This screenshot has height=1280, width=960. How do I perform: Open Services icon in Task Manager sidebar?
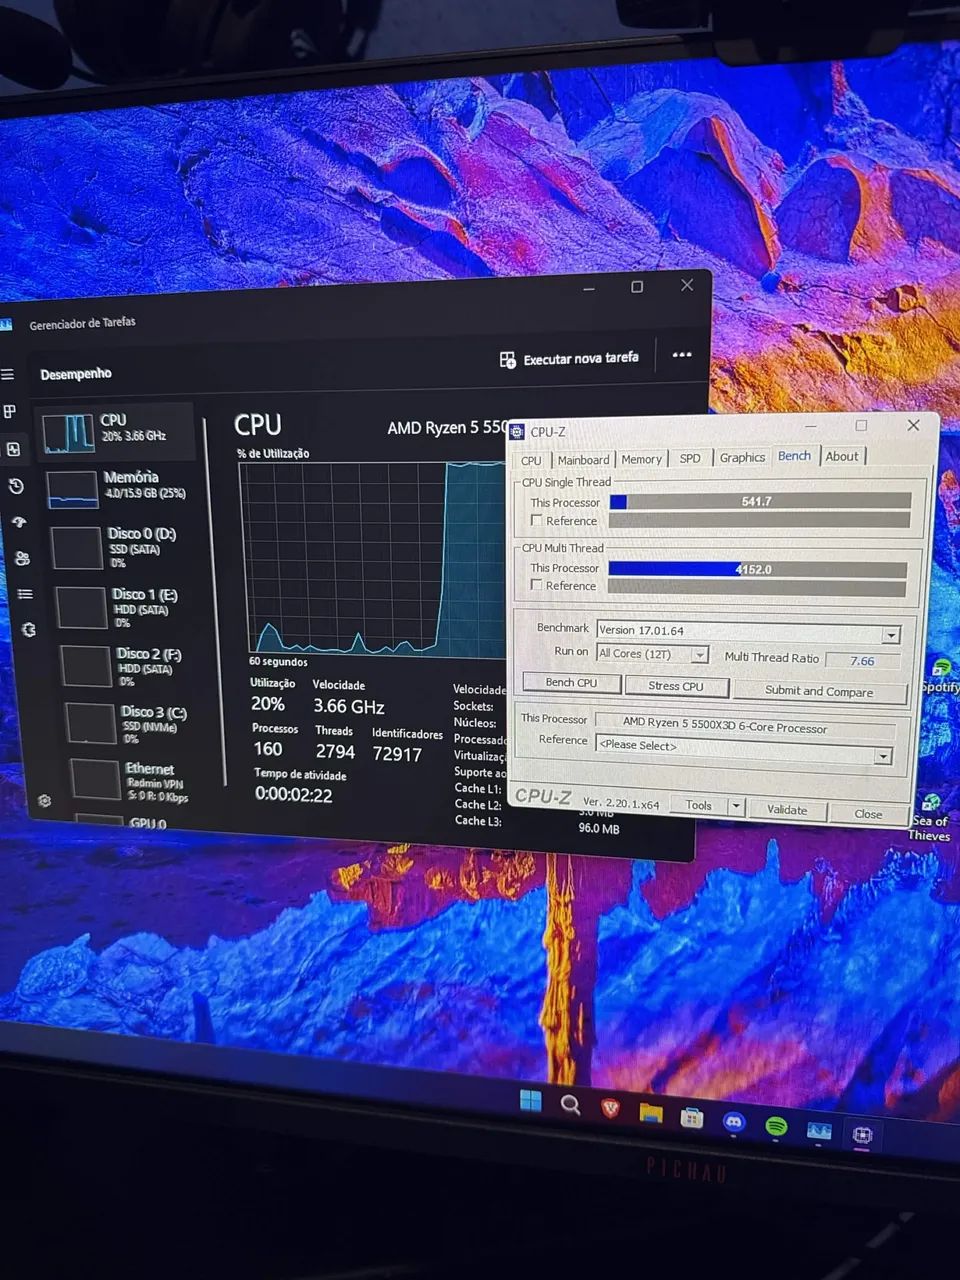click(28, 630)
